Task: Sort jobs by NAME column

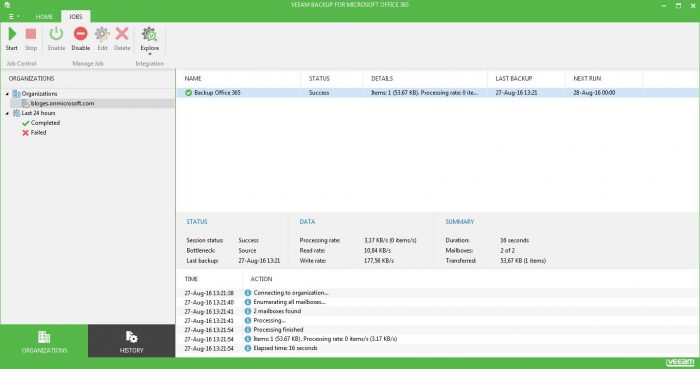Action: point(193,79)
